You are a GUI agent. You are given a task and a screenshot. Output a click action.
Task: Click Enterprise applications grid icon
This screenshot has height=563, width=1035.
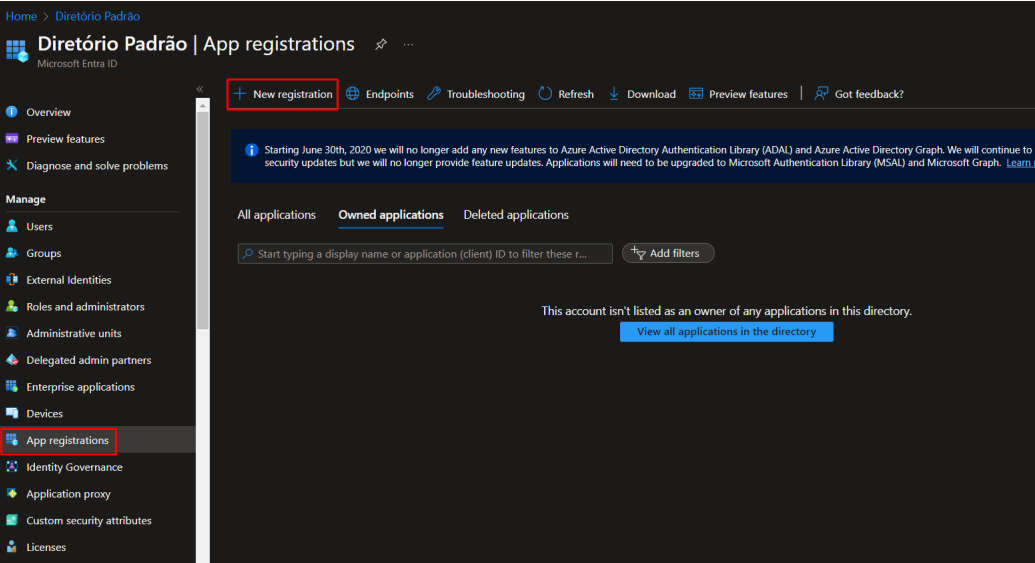coord(12,386)
